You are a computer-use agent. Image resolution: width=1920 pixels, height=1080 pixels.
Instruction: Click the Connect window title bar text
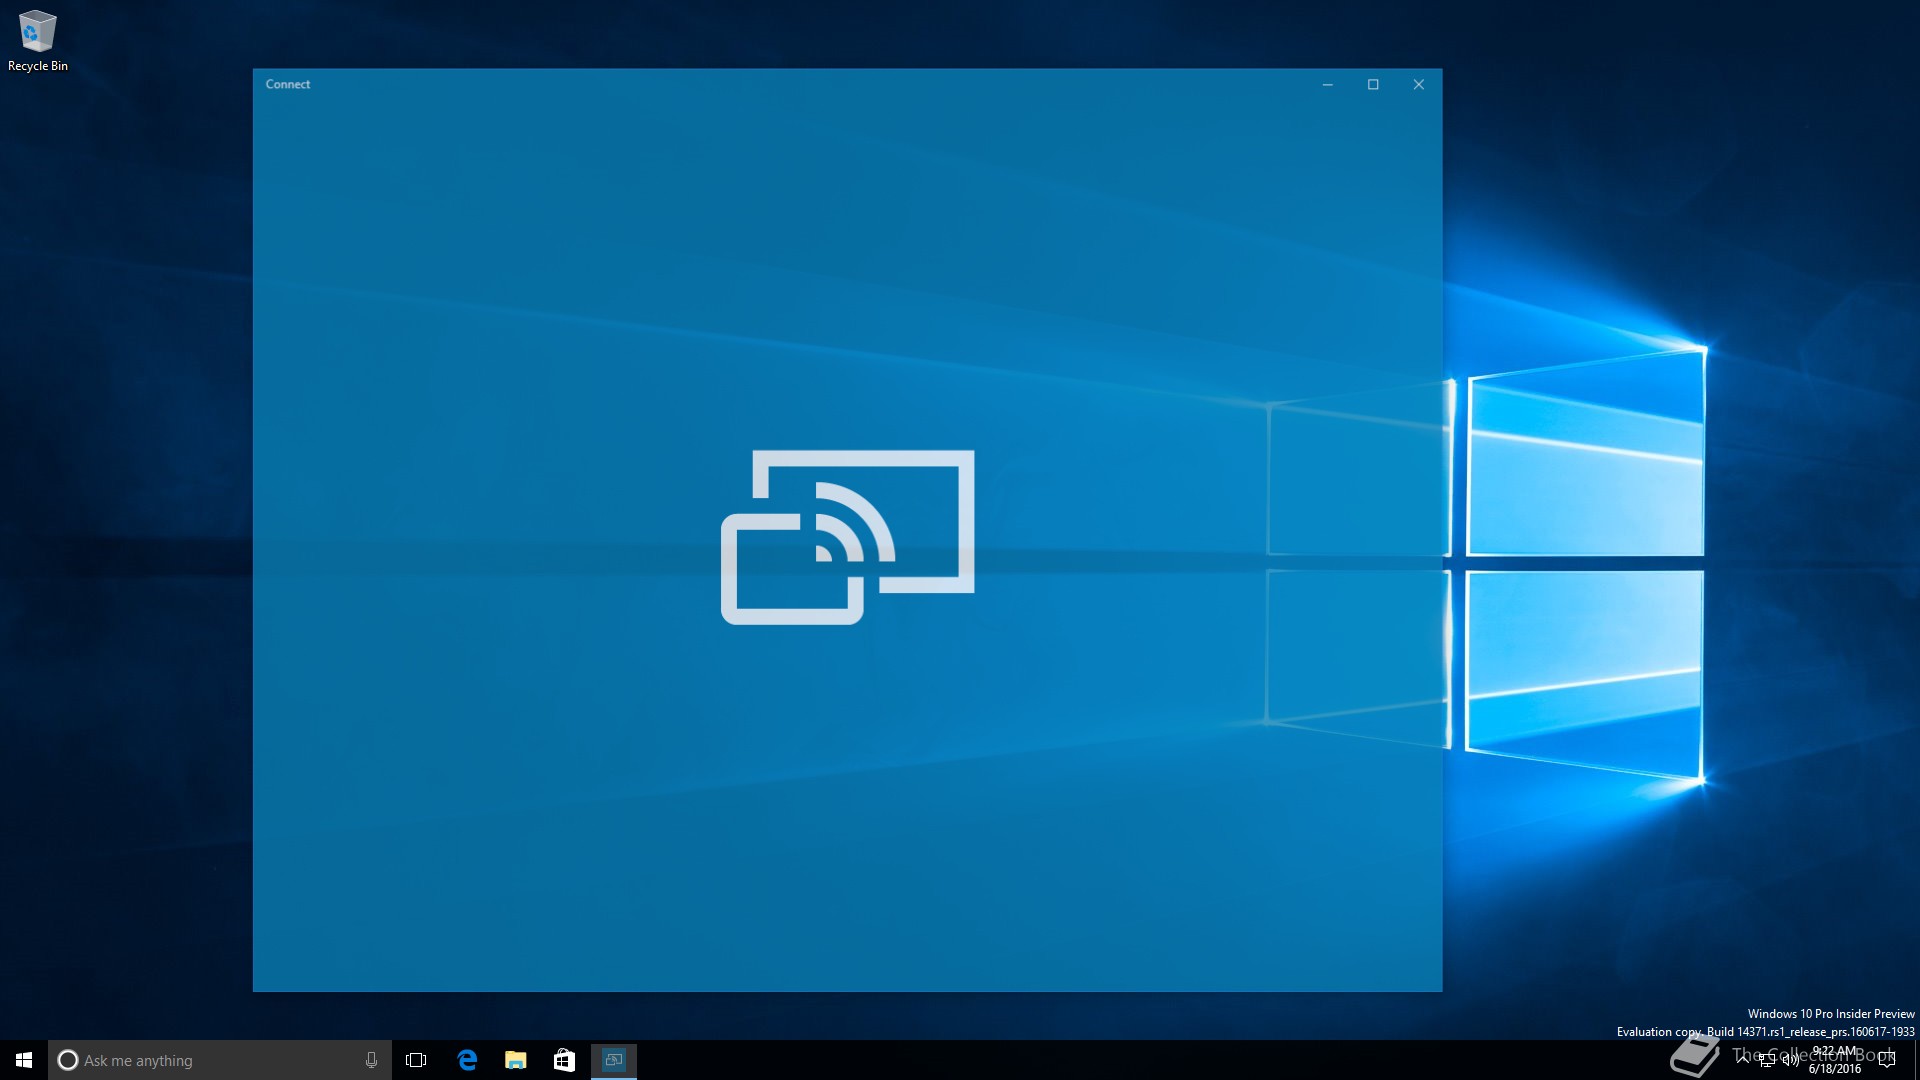pos(288,85)
